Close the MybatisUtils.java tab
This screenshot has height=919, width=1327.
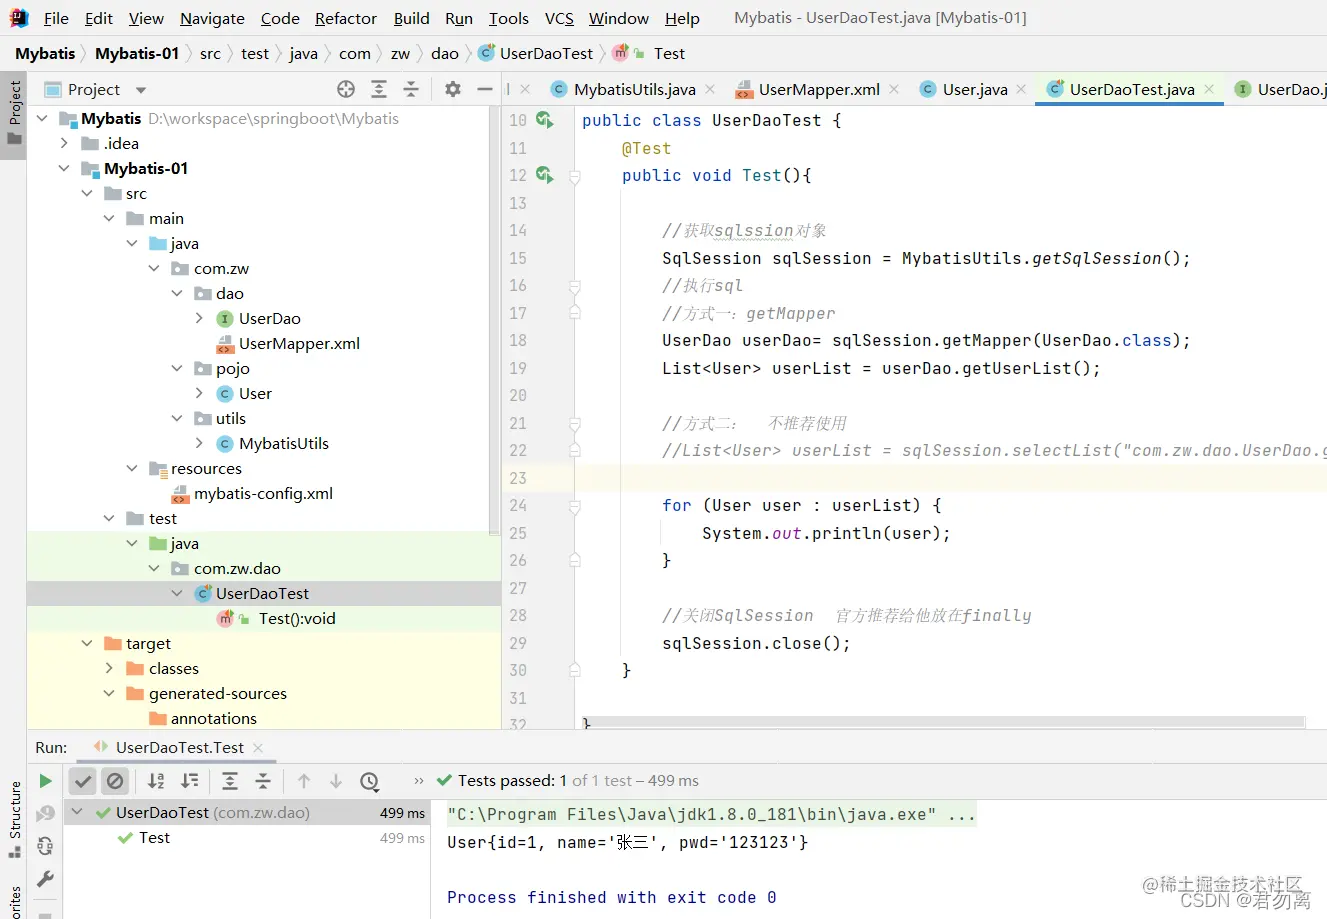(x=710, y=89)
